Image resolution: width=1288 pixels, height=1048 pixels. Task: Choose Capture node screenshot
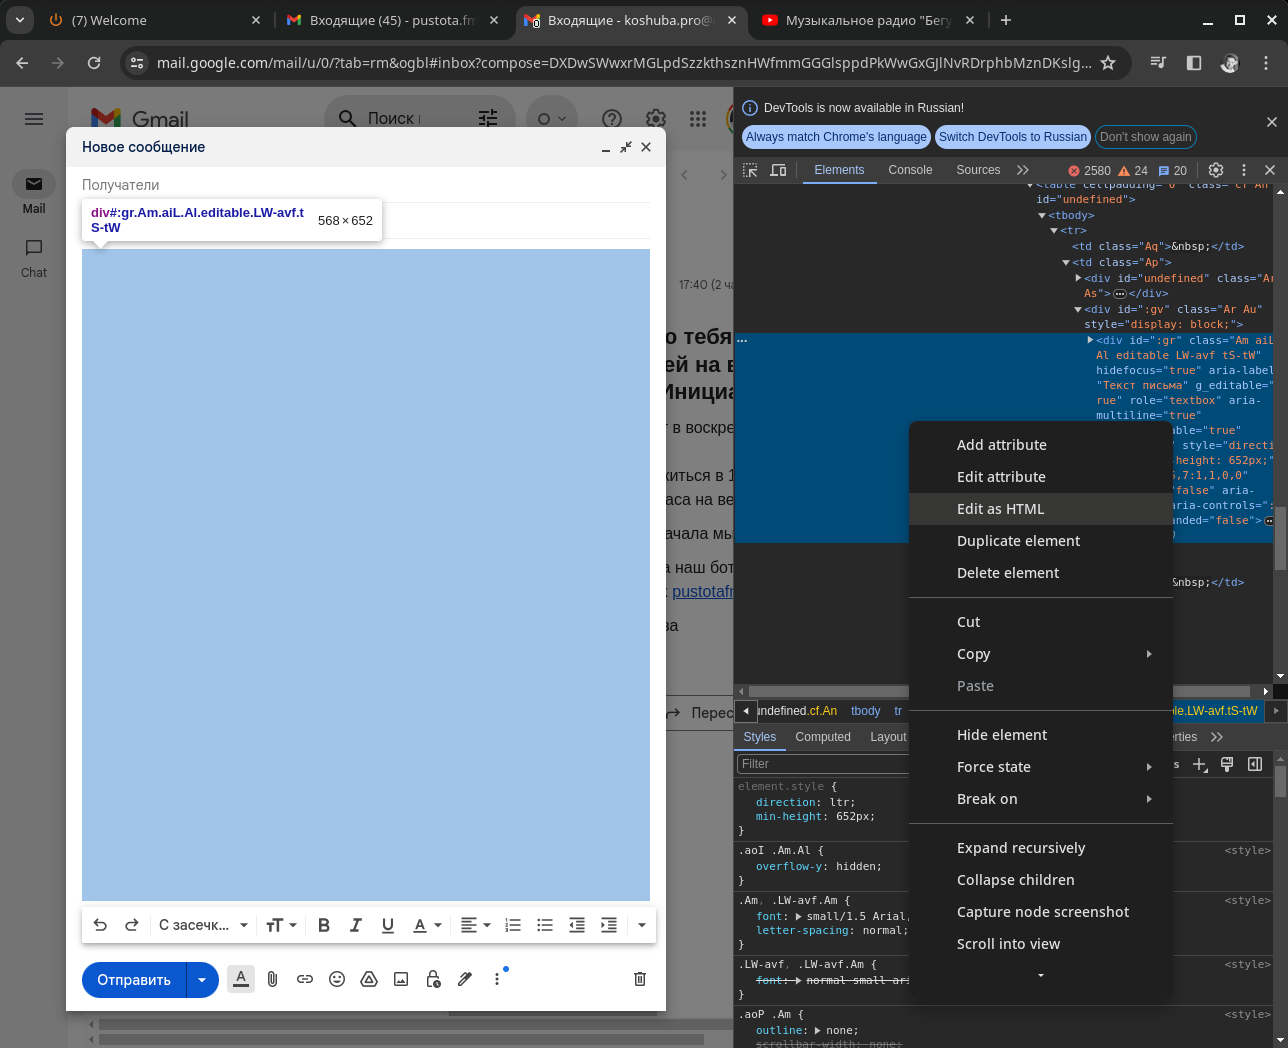click(1040, 912)
